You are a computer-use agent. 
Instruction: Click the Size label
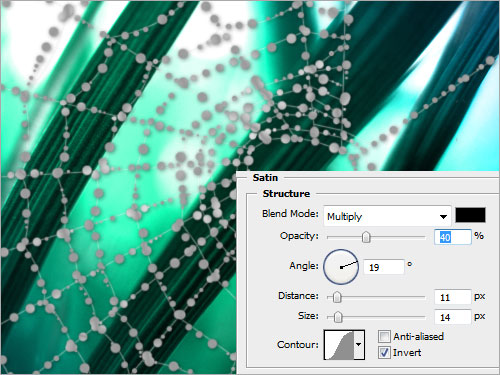point(308,316)
